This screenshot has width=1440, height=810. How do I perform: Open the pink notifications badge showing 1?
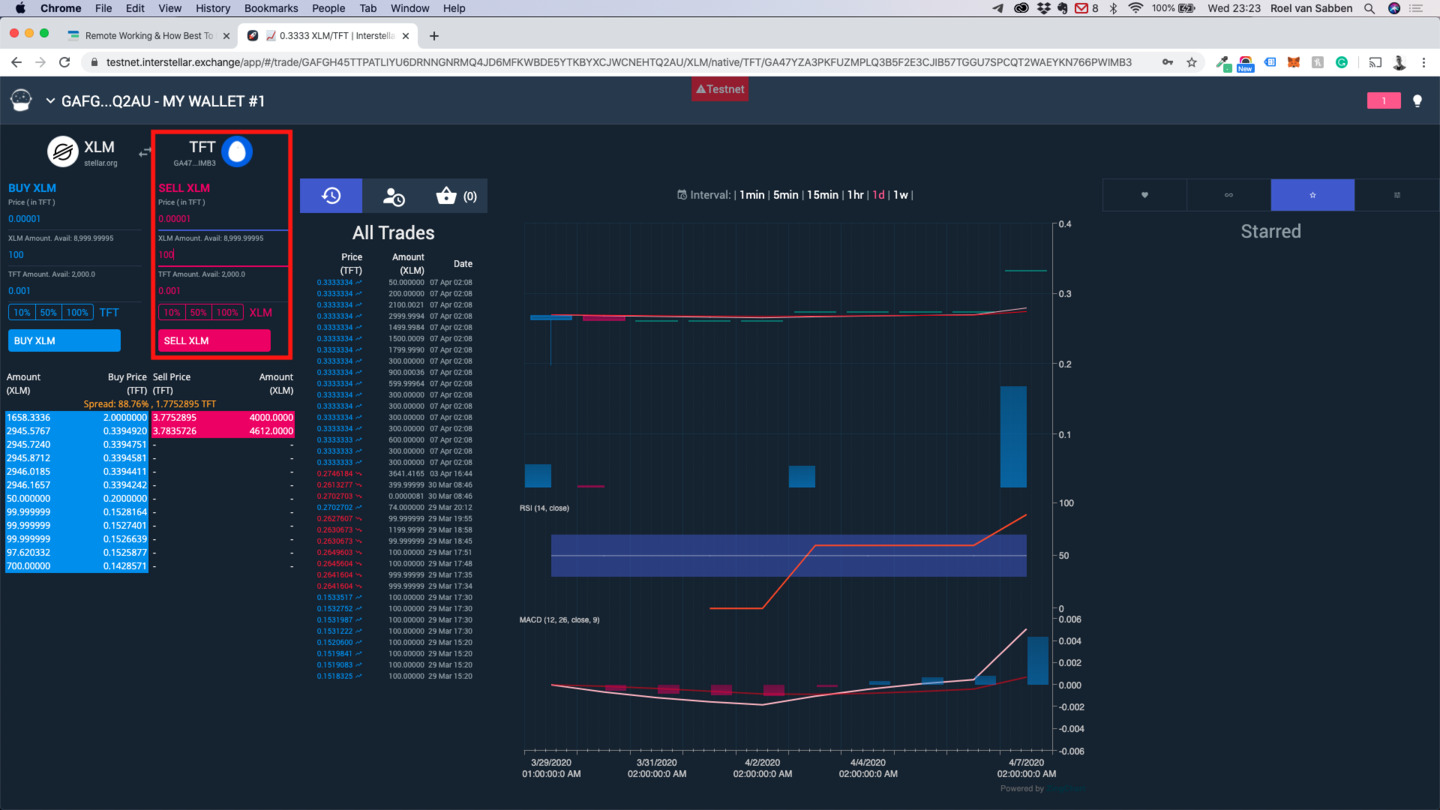tap(1383, 101)
